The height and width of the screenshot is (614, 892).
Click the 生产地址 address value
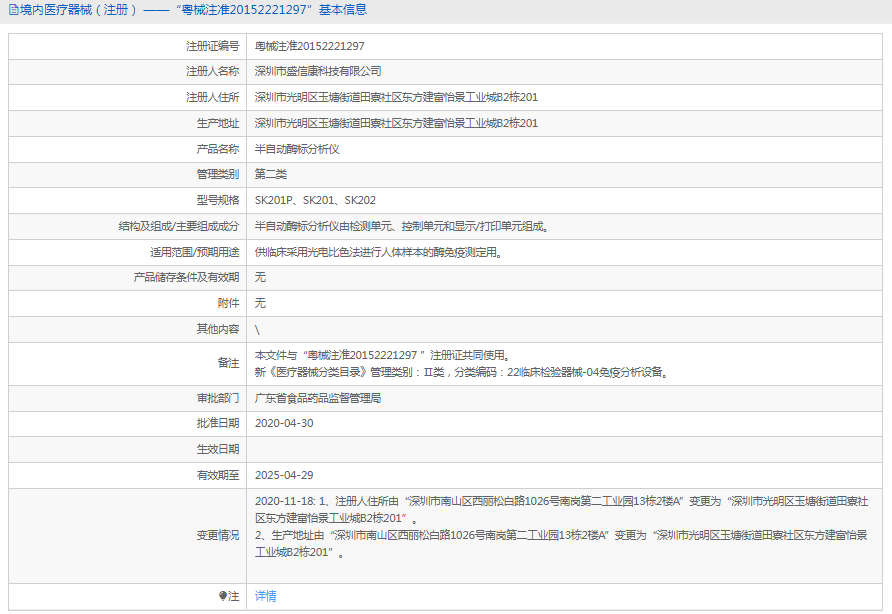(397, 123)
